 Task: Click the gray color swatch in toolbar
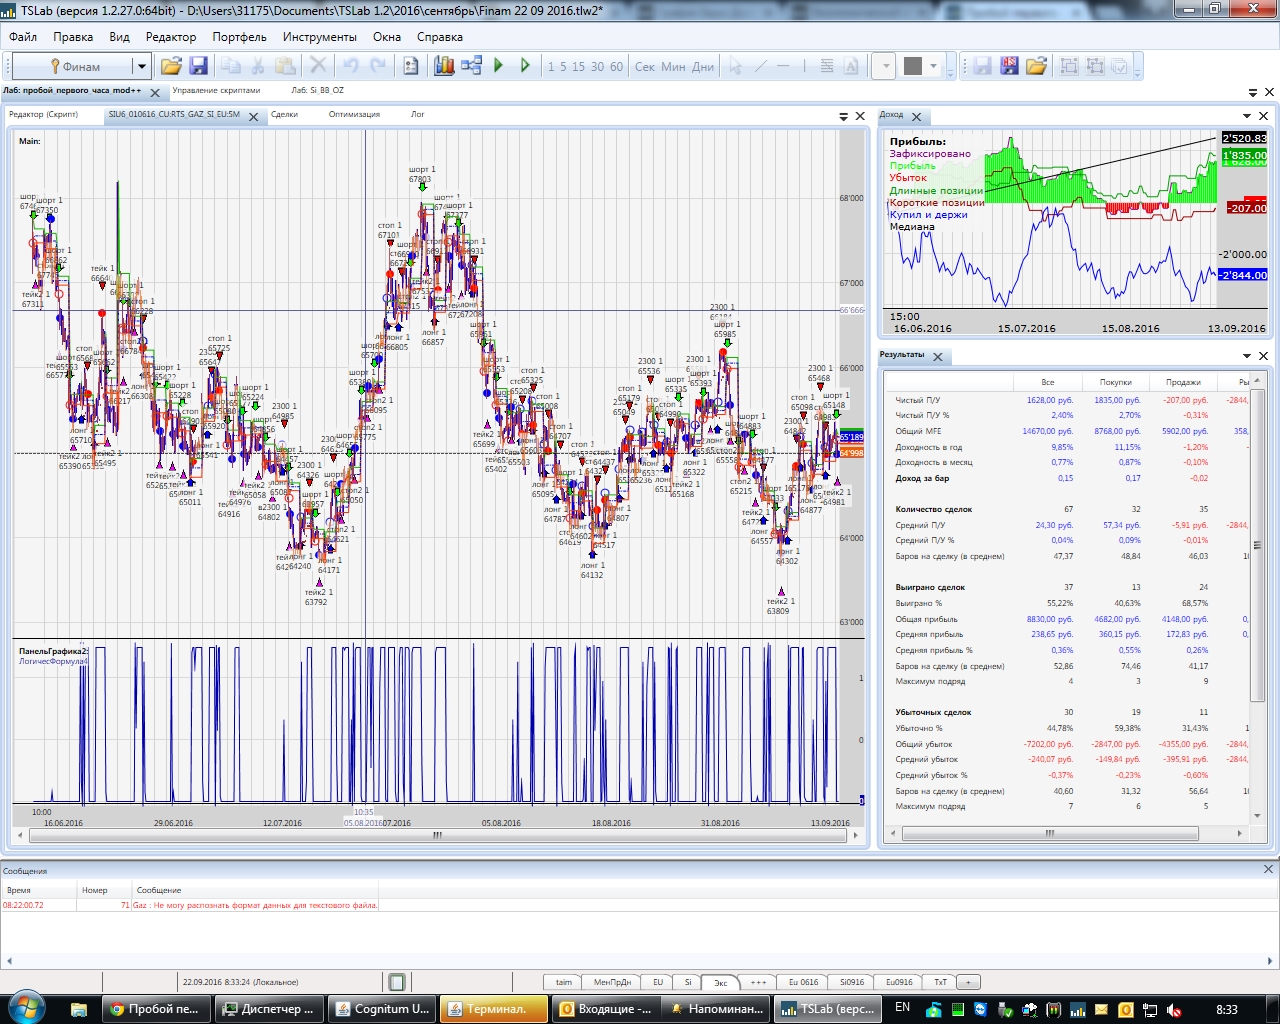click(912, 67)
